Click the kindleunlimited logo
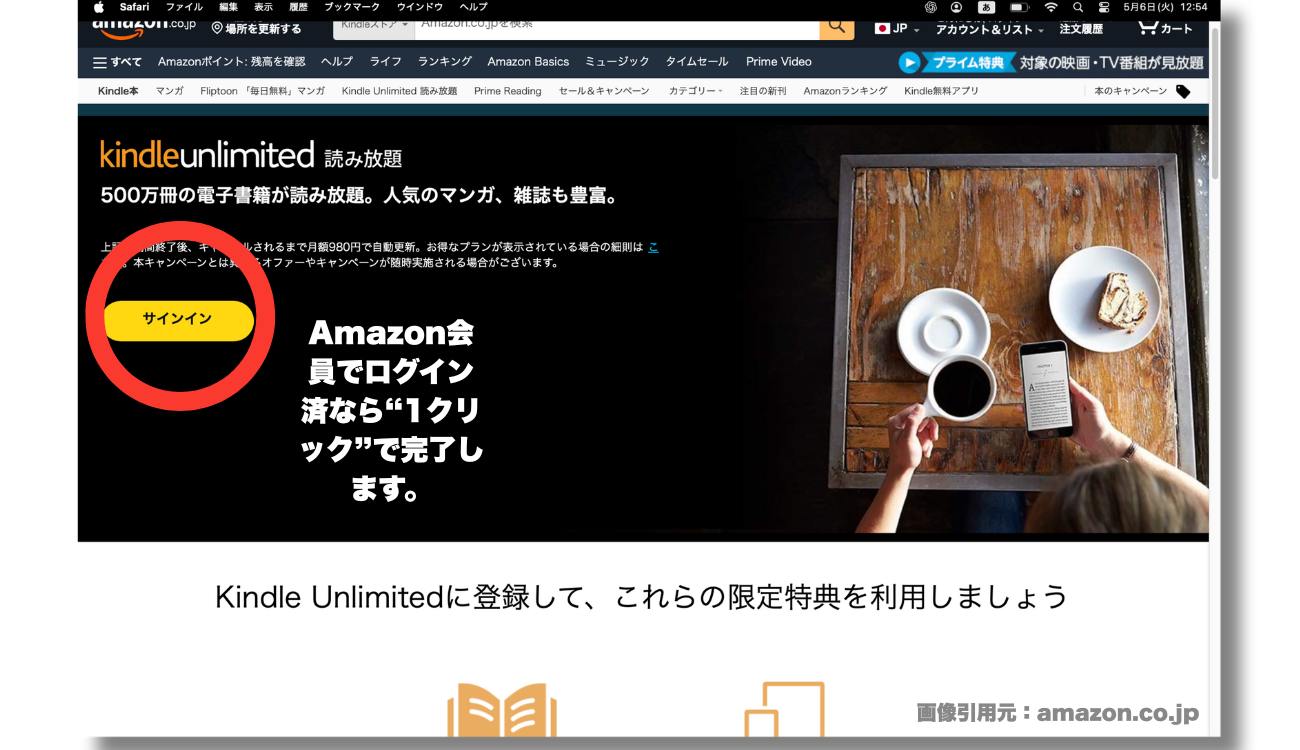 [x=207, y=155]
